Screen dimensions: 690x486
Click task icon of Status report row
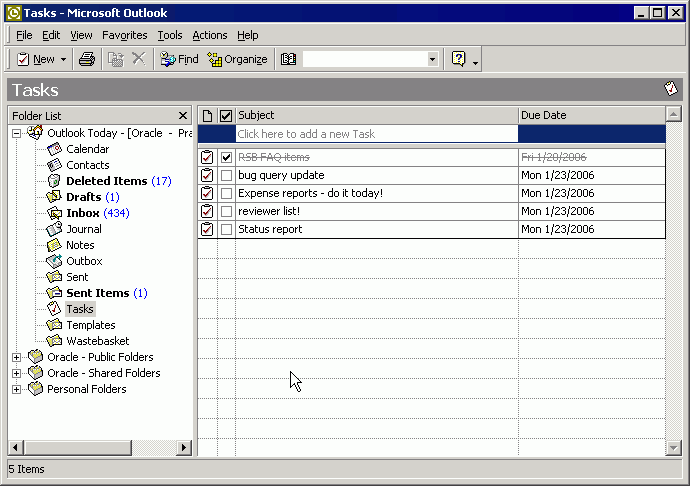pos(207,229)
